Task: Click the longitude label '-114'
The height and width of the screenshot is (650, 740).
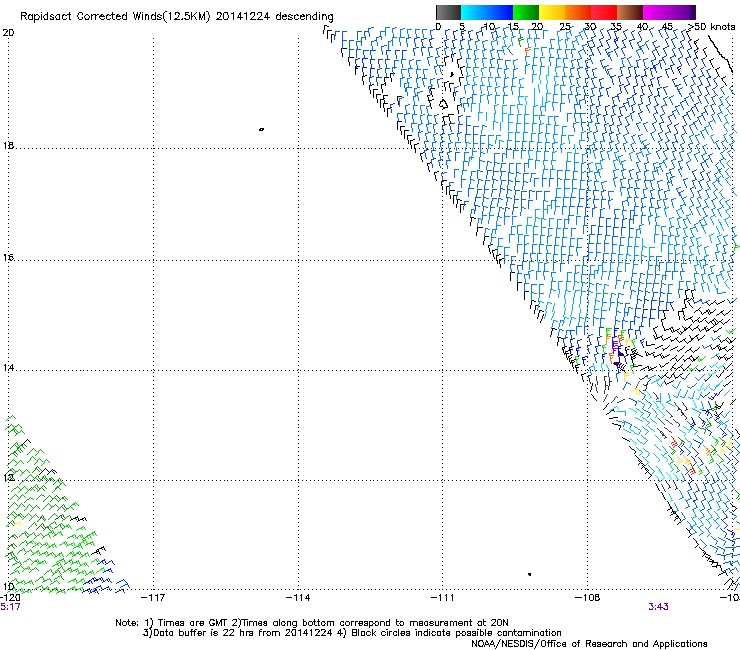Action: [298, 598]
